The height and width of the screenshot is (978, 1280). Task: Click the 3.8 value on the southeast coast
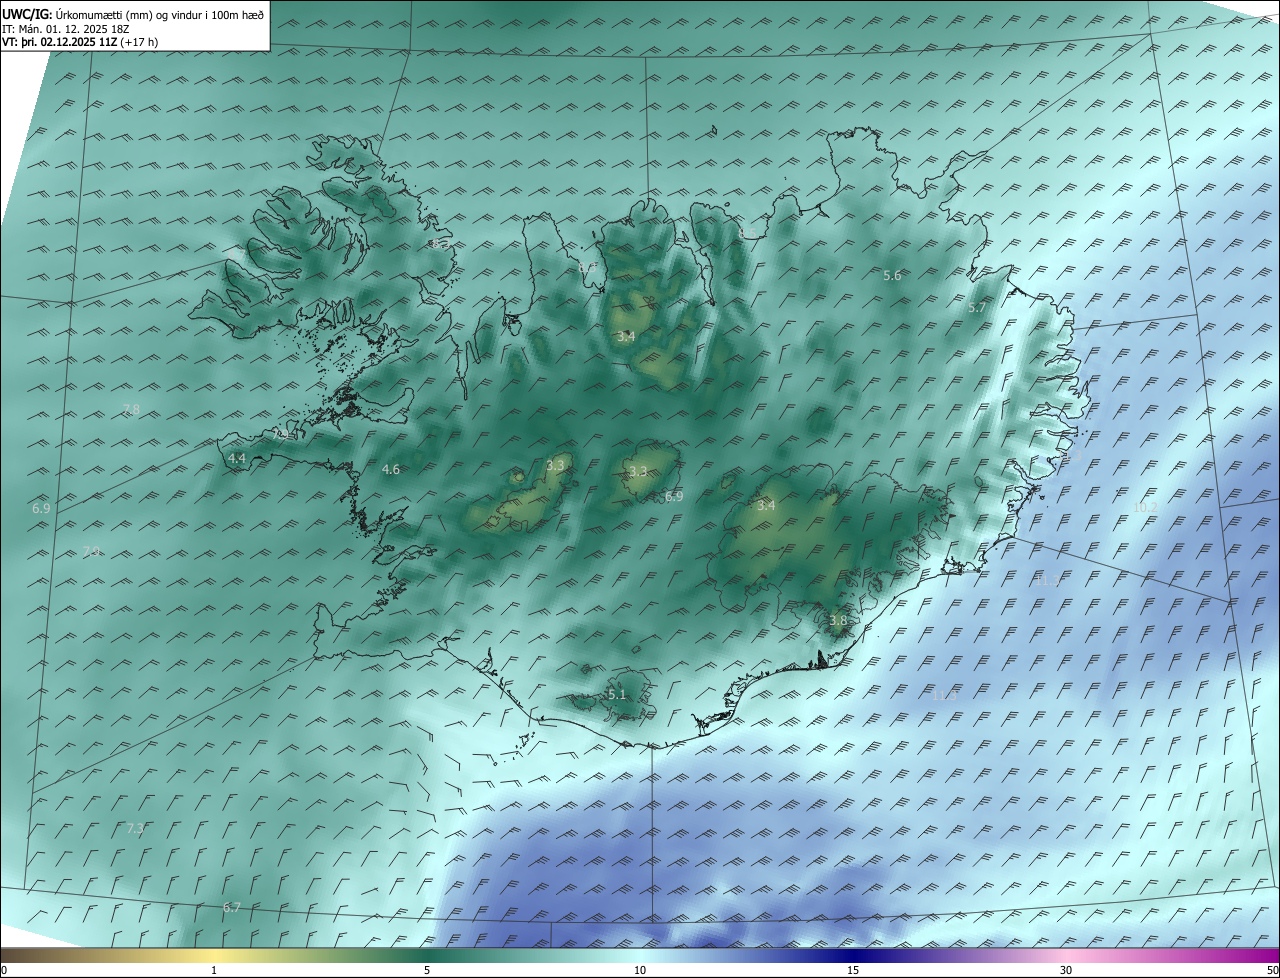pyautogui.click(x=838, y=620)
